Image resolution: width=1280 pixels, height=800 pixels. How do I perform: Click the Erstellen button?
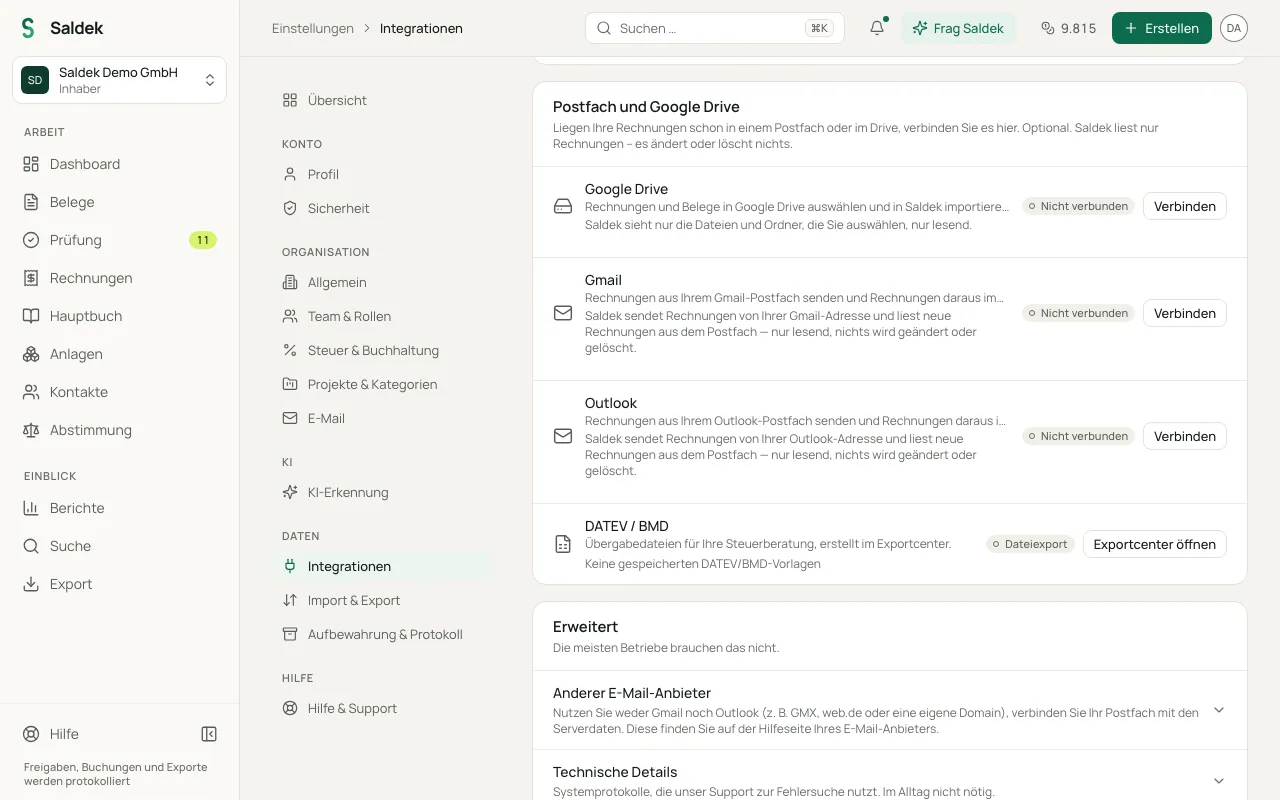[1162, 28]
